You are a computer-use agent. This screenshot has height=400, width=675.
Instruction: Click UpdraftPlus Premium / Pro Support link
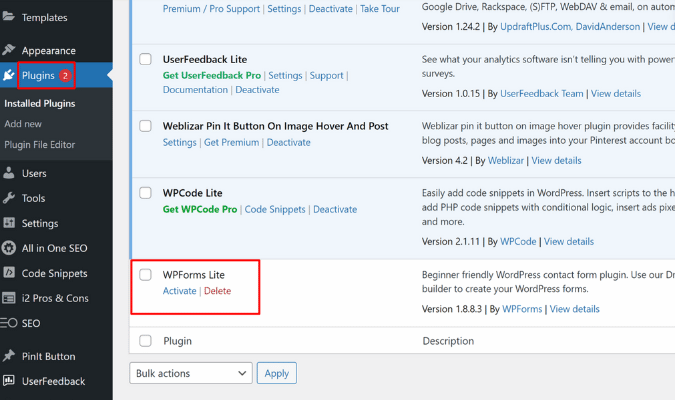point(211,9)
